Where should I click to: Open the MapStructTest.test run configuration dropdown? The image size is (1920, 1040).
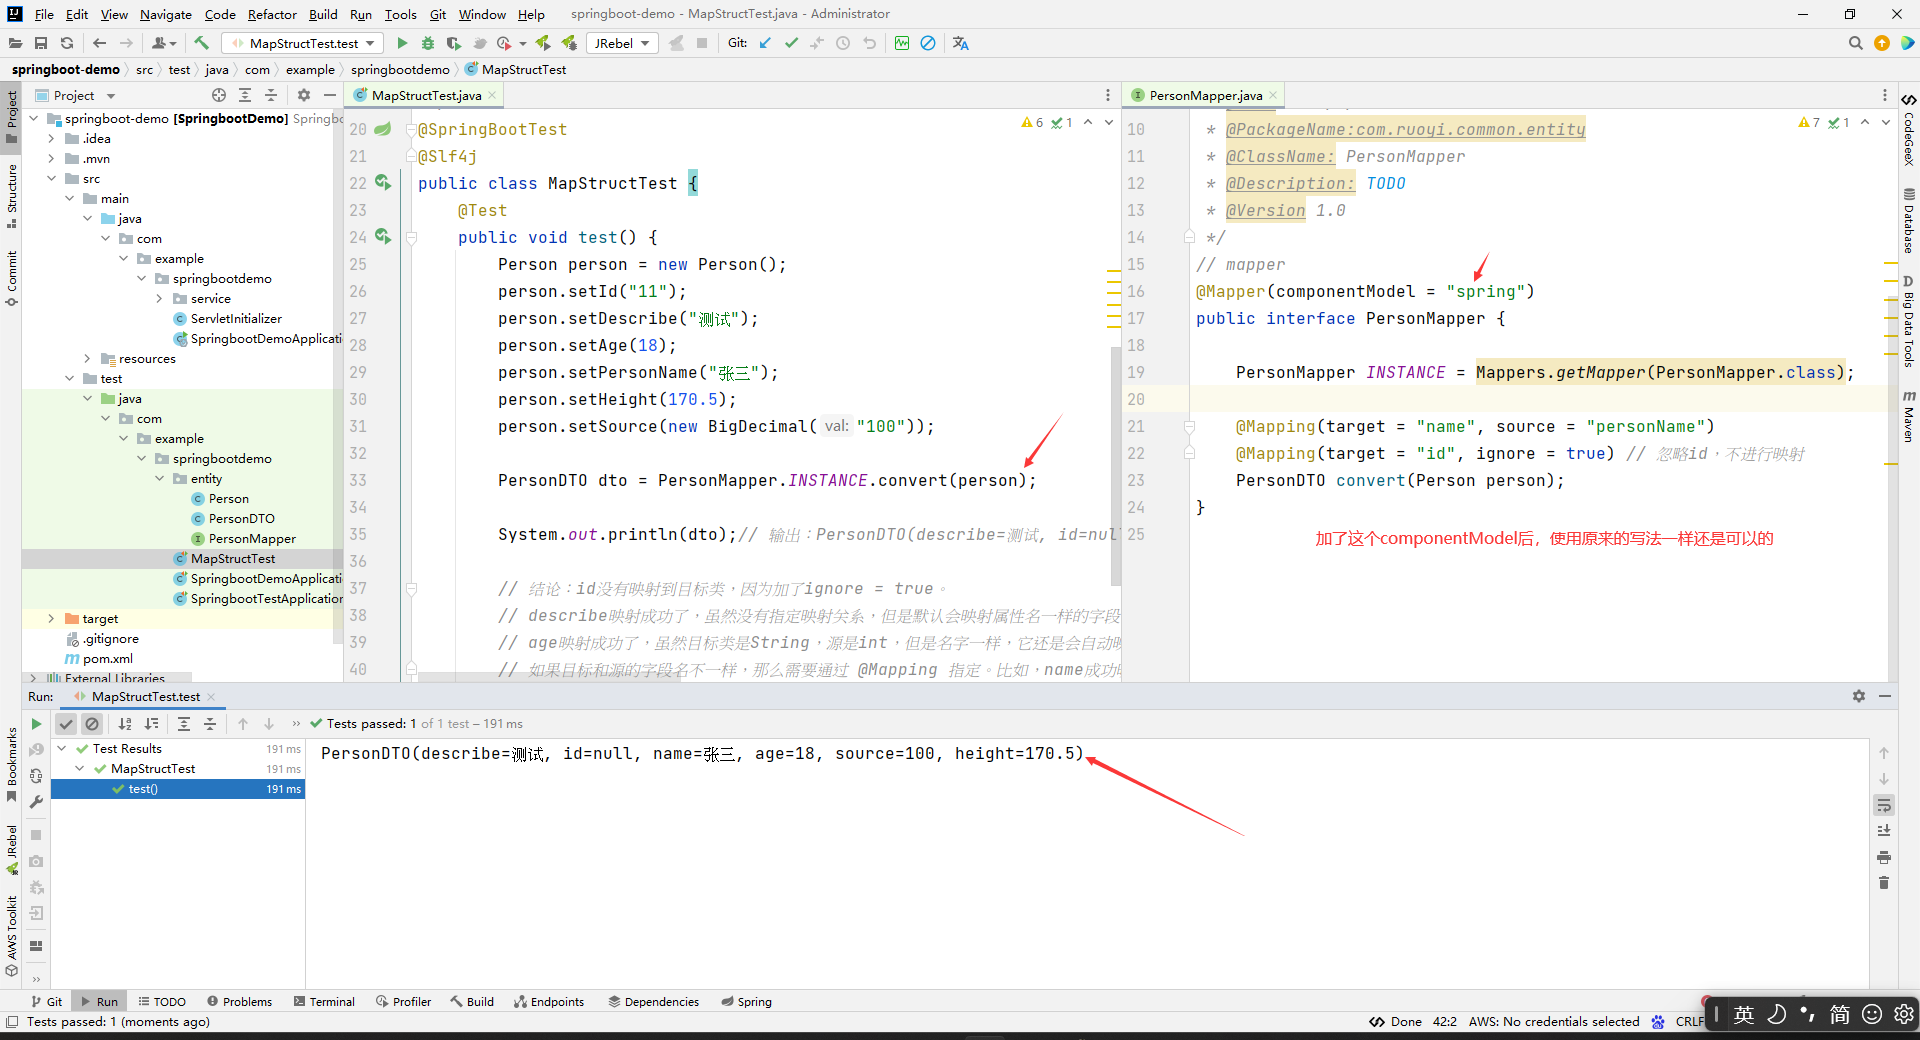click(303, 43)
